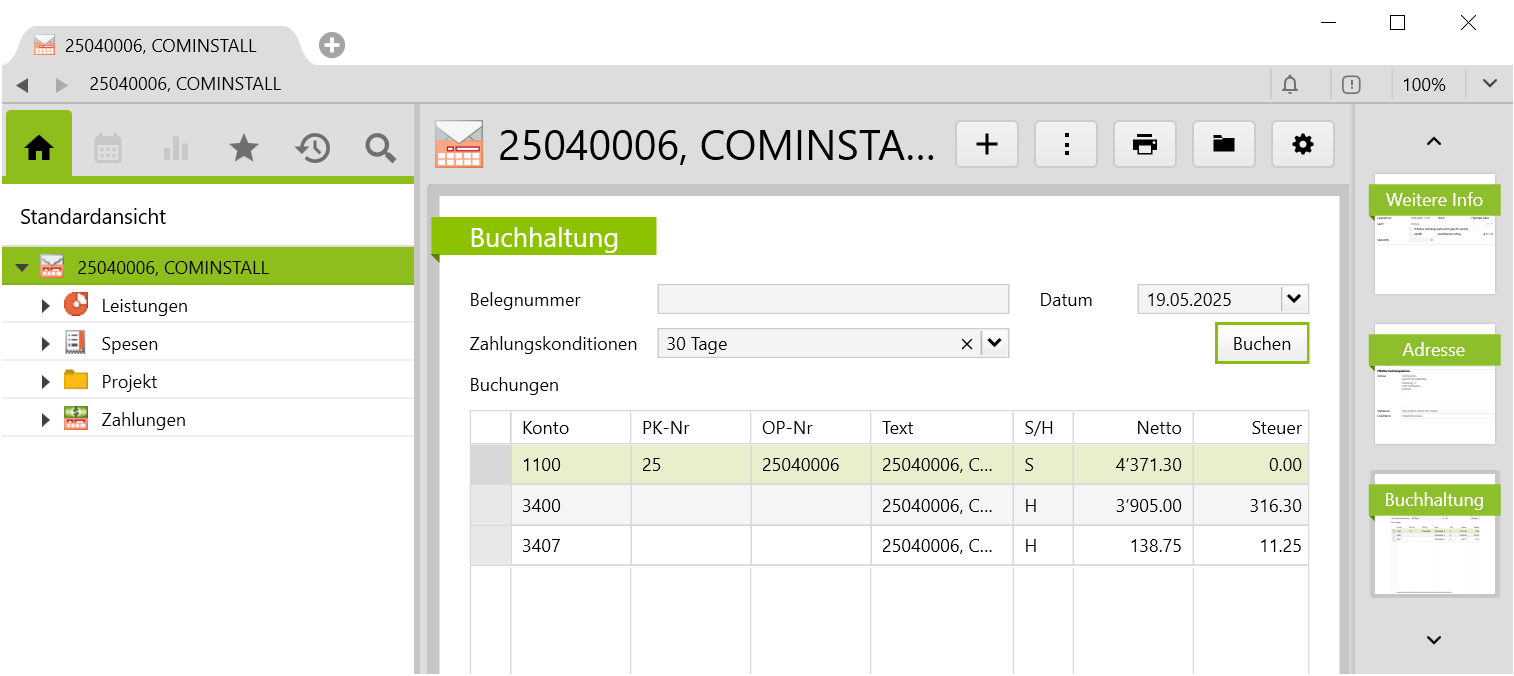This screenshot has width=1514, height=676.
Task: Open the history clock icon
Action: [312, 149]
